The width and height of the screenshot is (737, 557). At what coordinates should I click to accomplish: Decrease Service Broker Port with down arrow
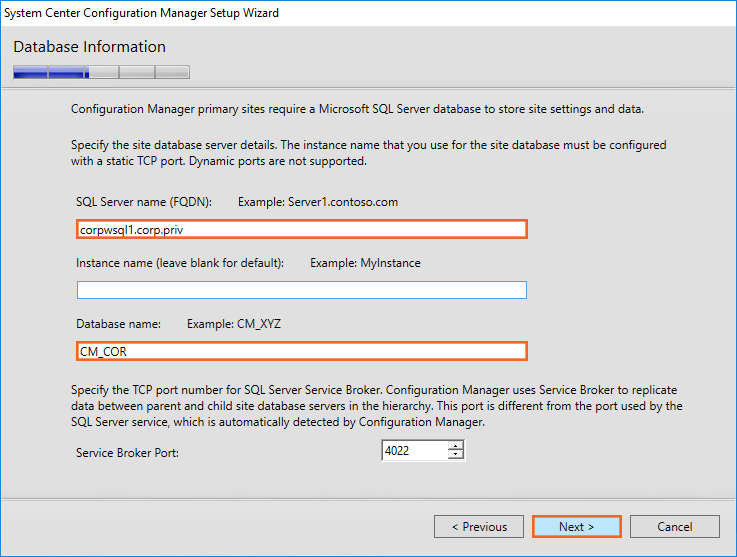coord(456,456)
